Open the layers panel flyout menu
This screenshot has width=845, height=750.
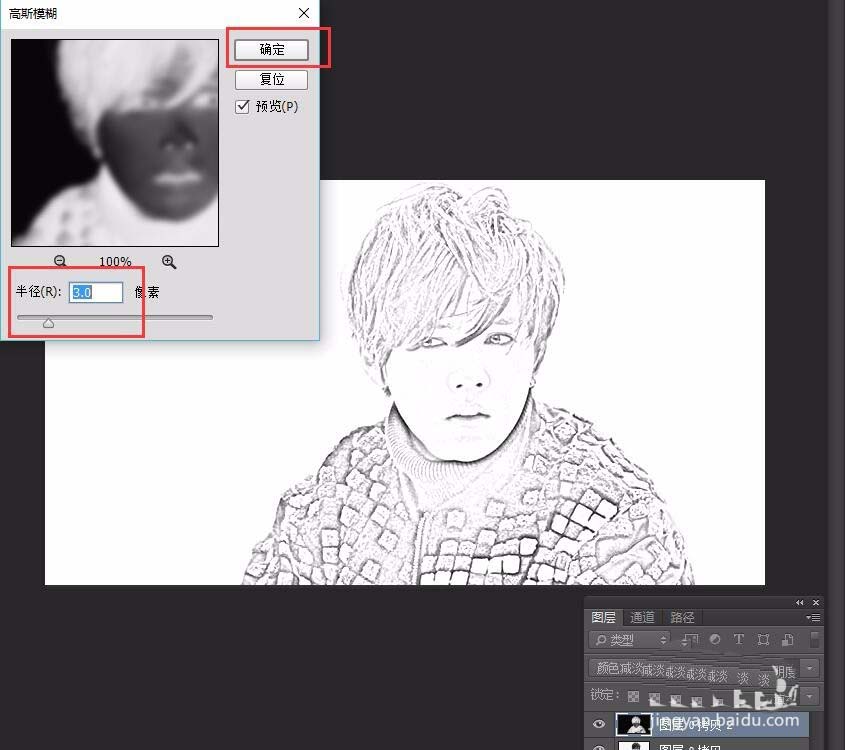click(814, 618)
